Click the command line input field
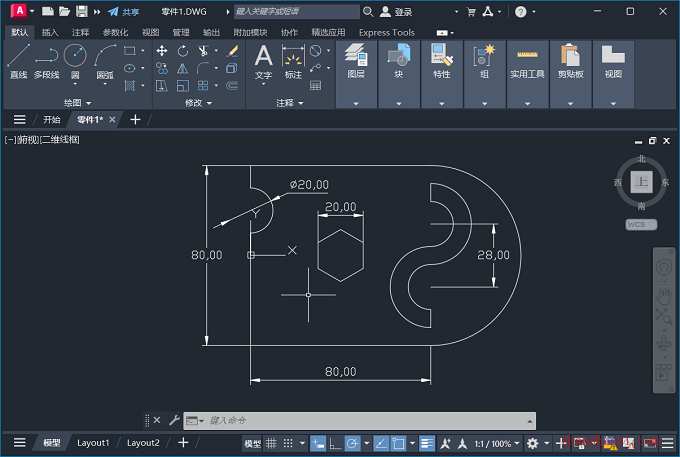The width and height of the screenshot is (680, 457). point(366,421)
